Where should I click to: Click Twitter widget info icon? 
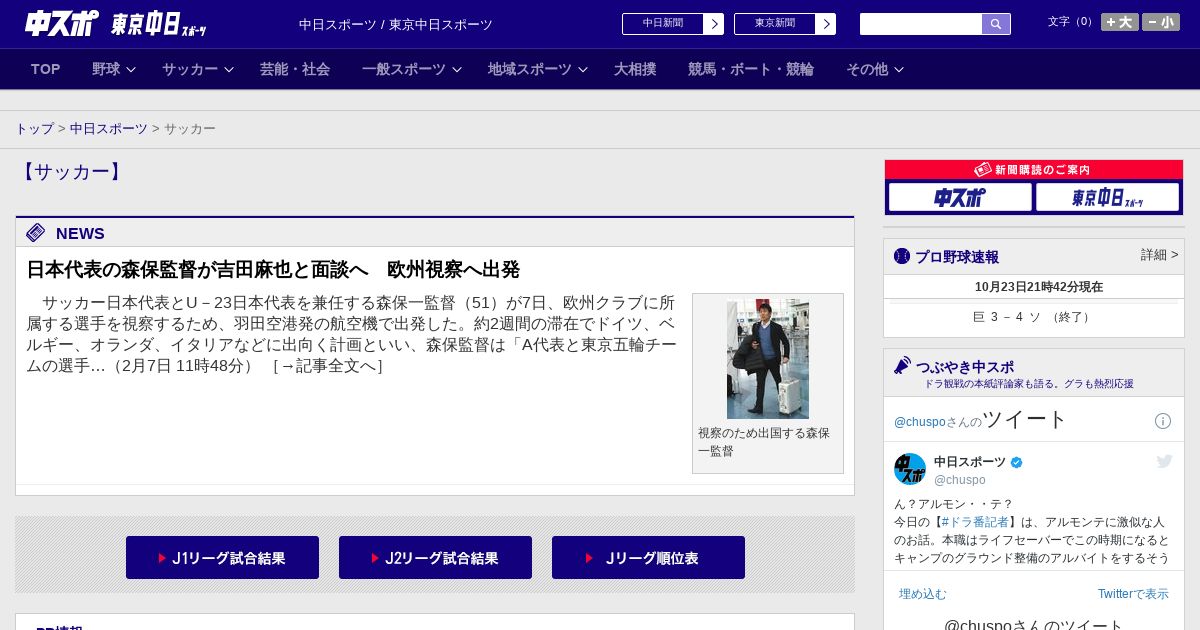(1163, 421)
